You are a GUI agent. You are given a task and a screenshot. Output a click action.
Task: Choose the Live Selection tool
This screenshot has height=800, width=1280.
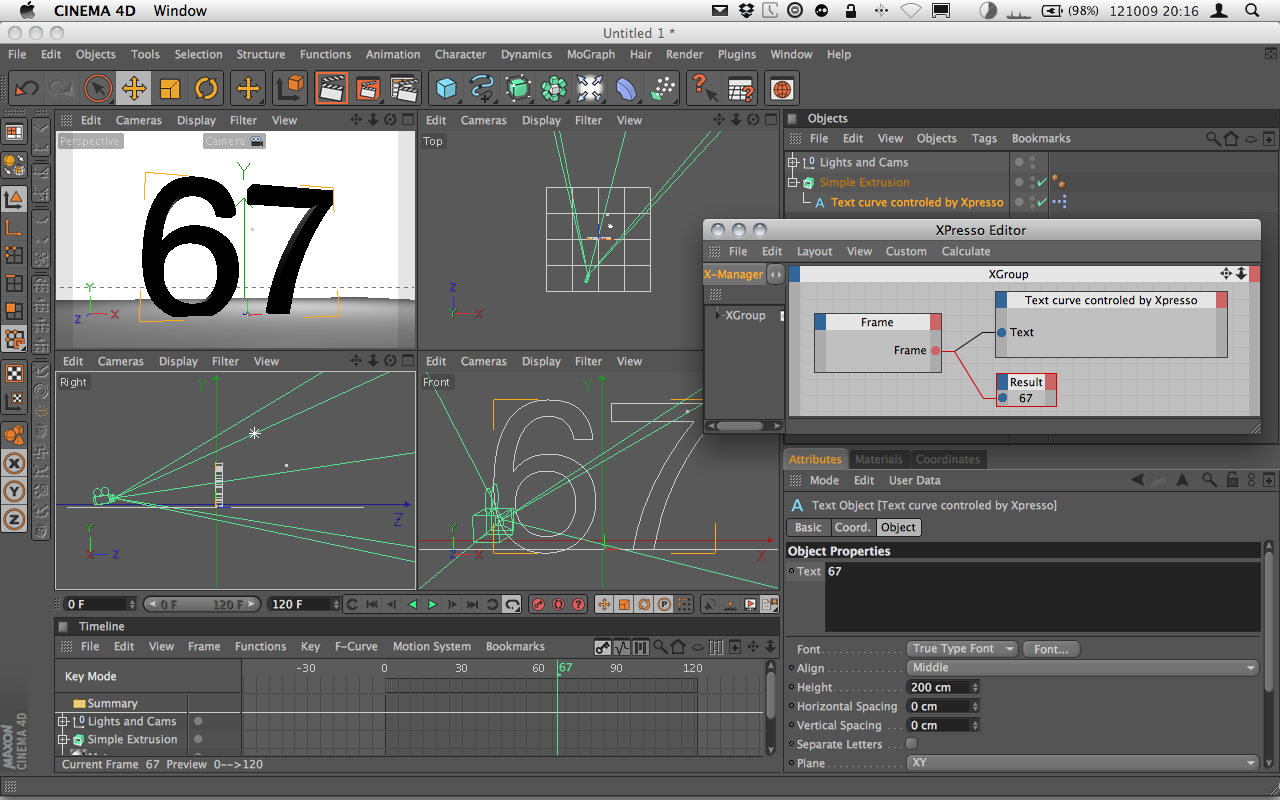click(x=98, y=88)
